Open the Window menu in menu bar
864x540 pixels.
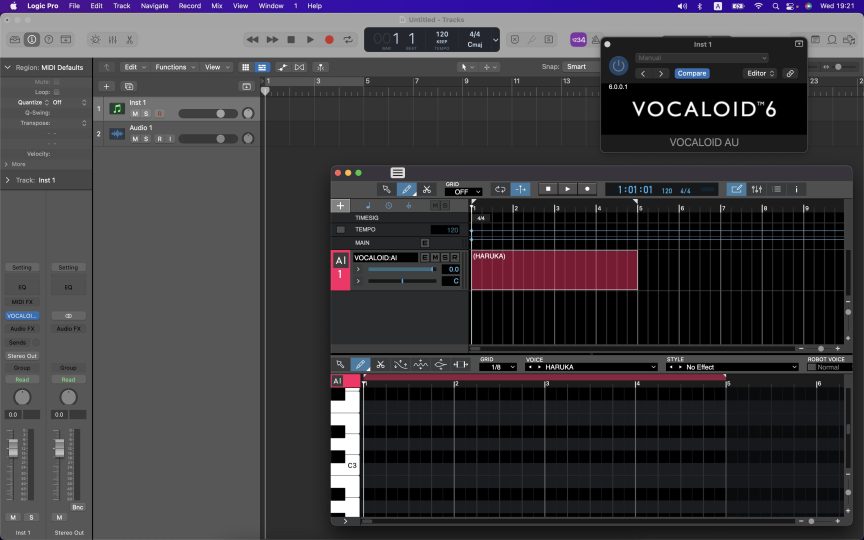(271, 6)
